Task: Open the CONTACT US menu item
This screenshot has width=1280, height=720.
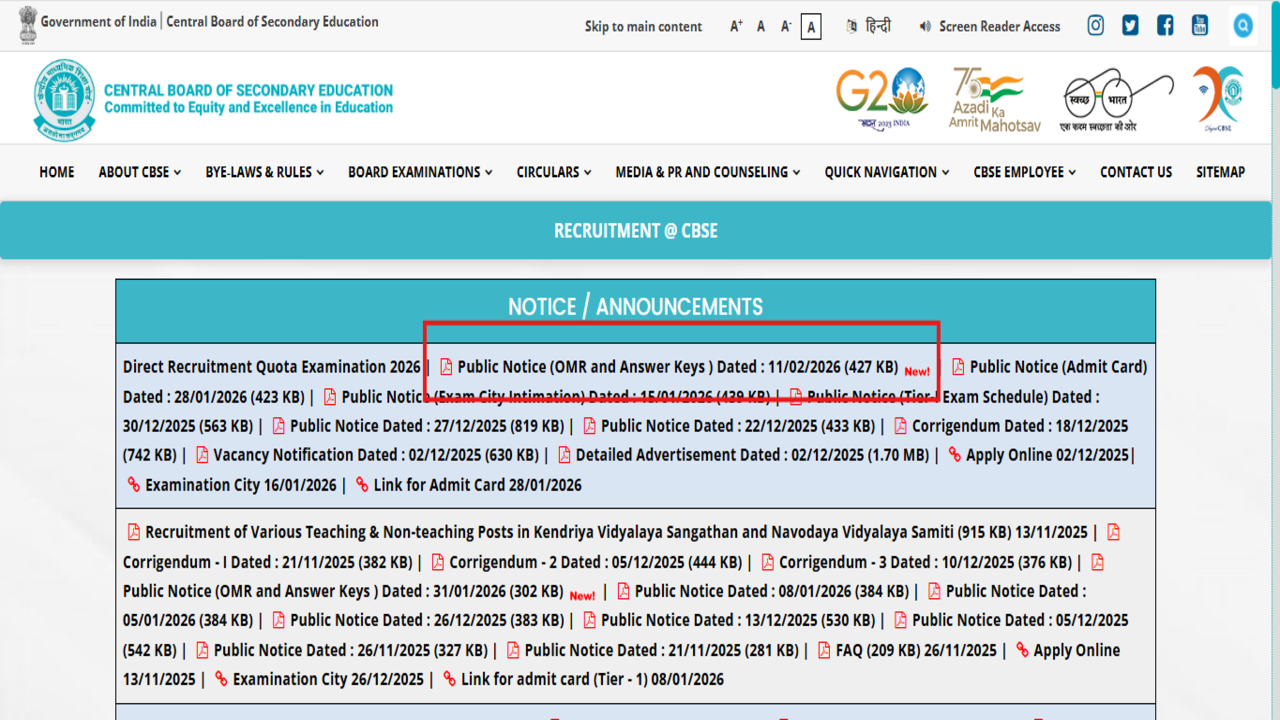Action: (1136, 172)
